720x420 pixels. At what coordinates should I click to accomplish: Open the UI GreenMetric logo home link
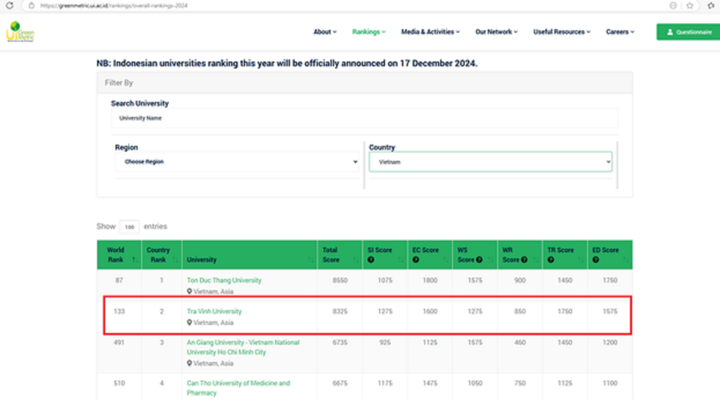point(20,32)
